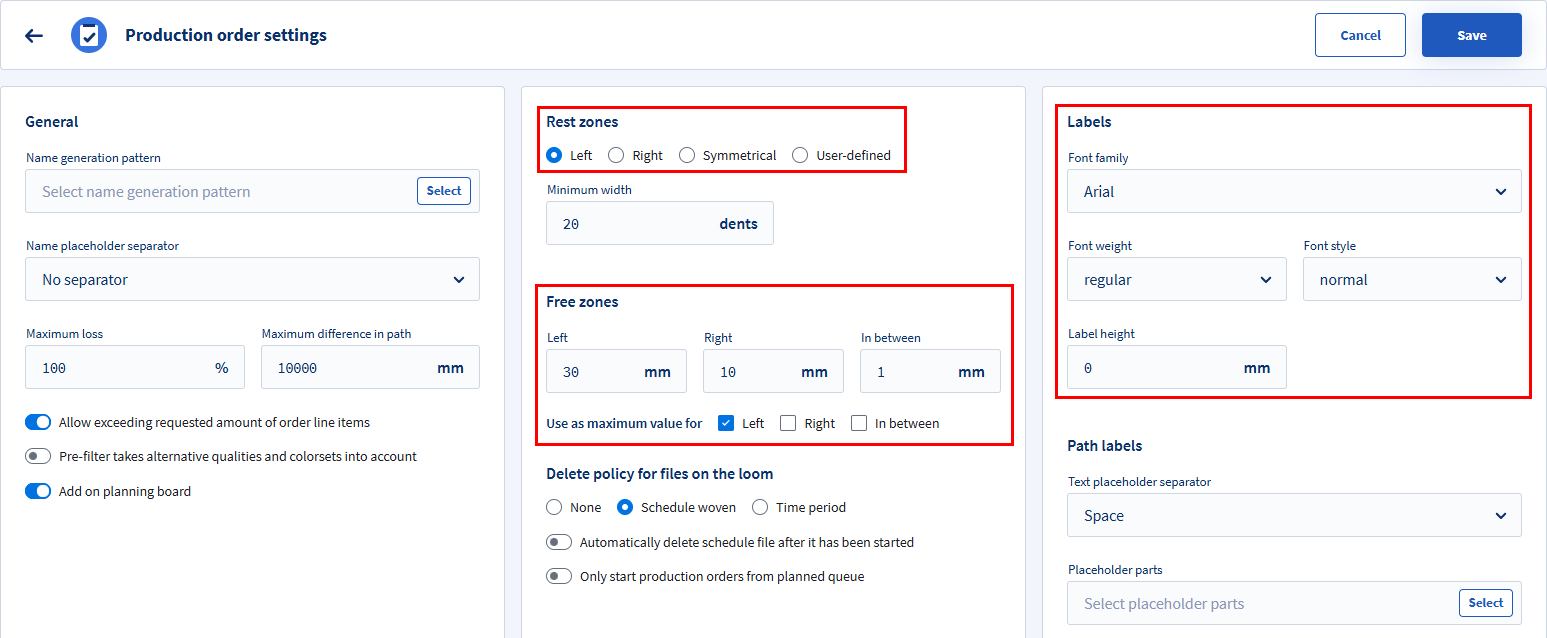Edit Free zones In between field
The image size is (1547, 638).
pyautogui.click(x=930, y=371)
